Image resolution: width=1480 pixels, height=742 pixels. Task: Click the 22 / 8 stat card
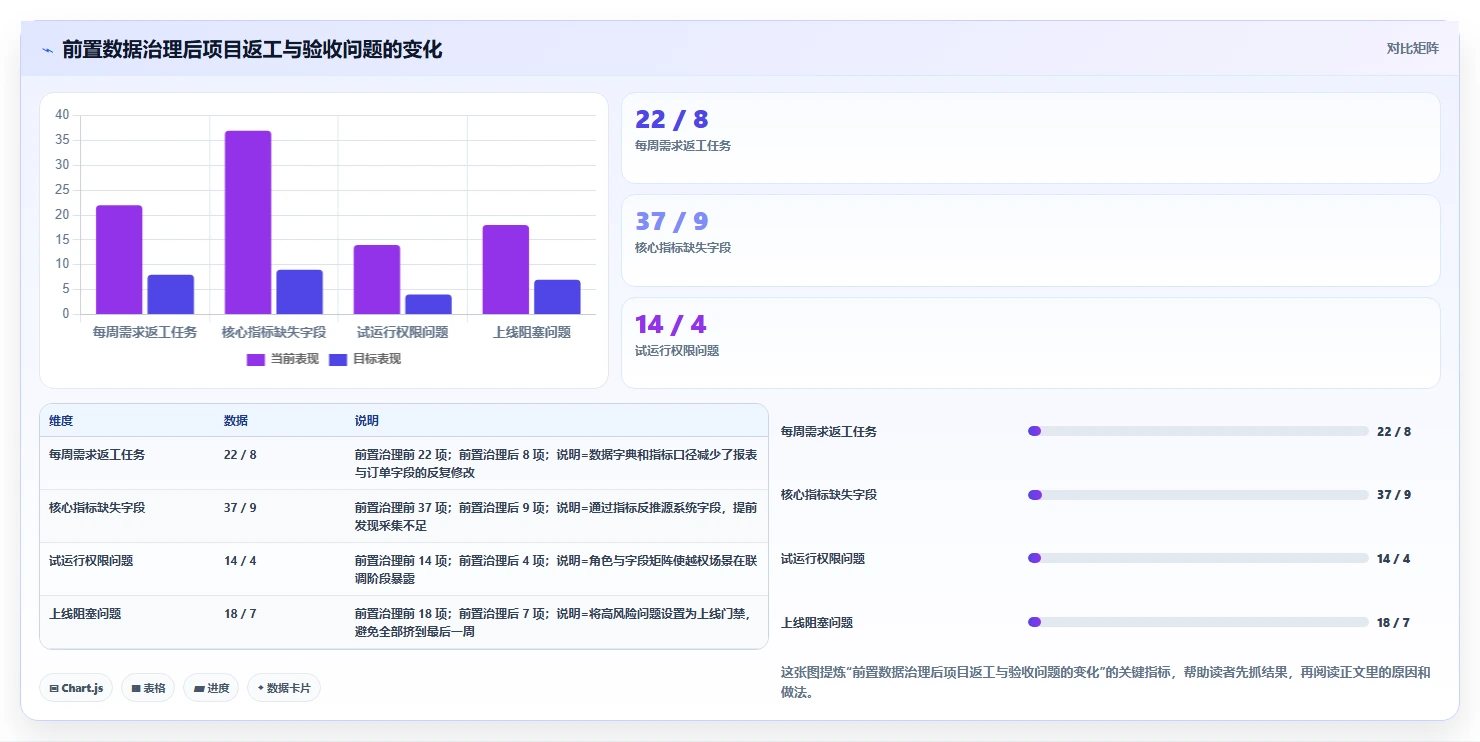click(x=1031, y=138)
